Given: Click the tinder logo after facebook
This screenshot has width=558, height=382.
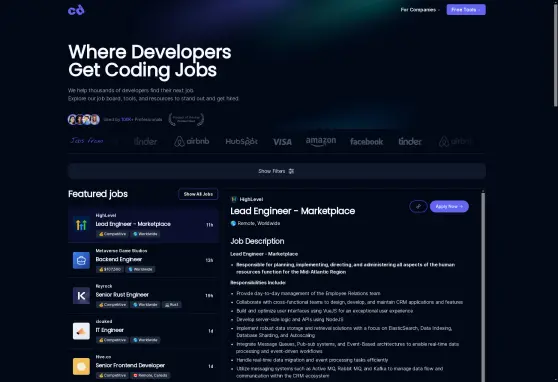Looking at the screenshot, I should point(410,141).
